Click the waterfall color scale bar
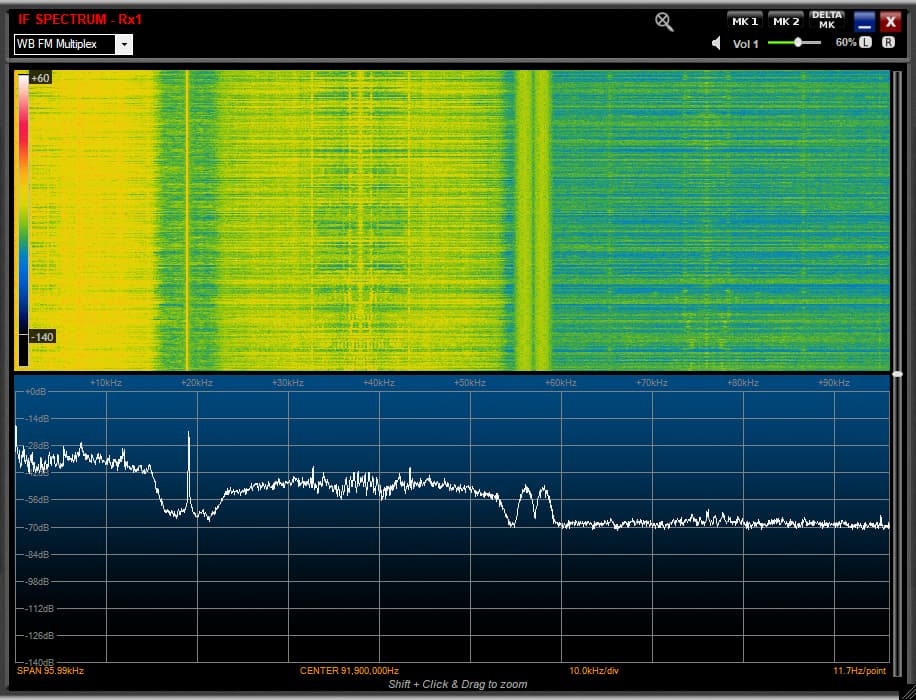 (x=22, y=220)
